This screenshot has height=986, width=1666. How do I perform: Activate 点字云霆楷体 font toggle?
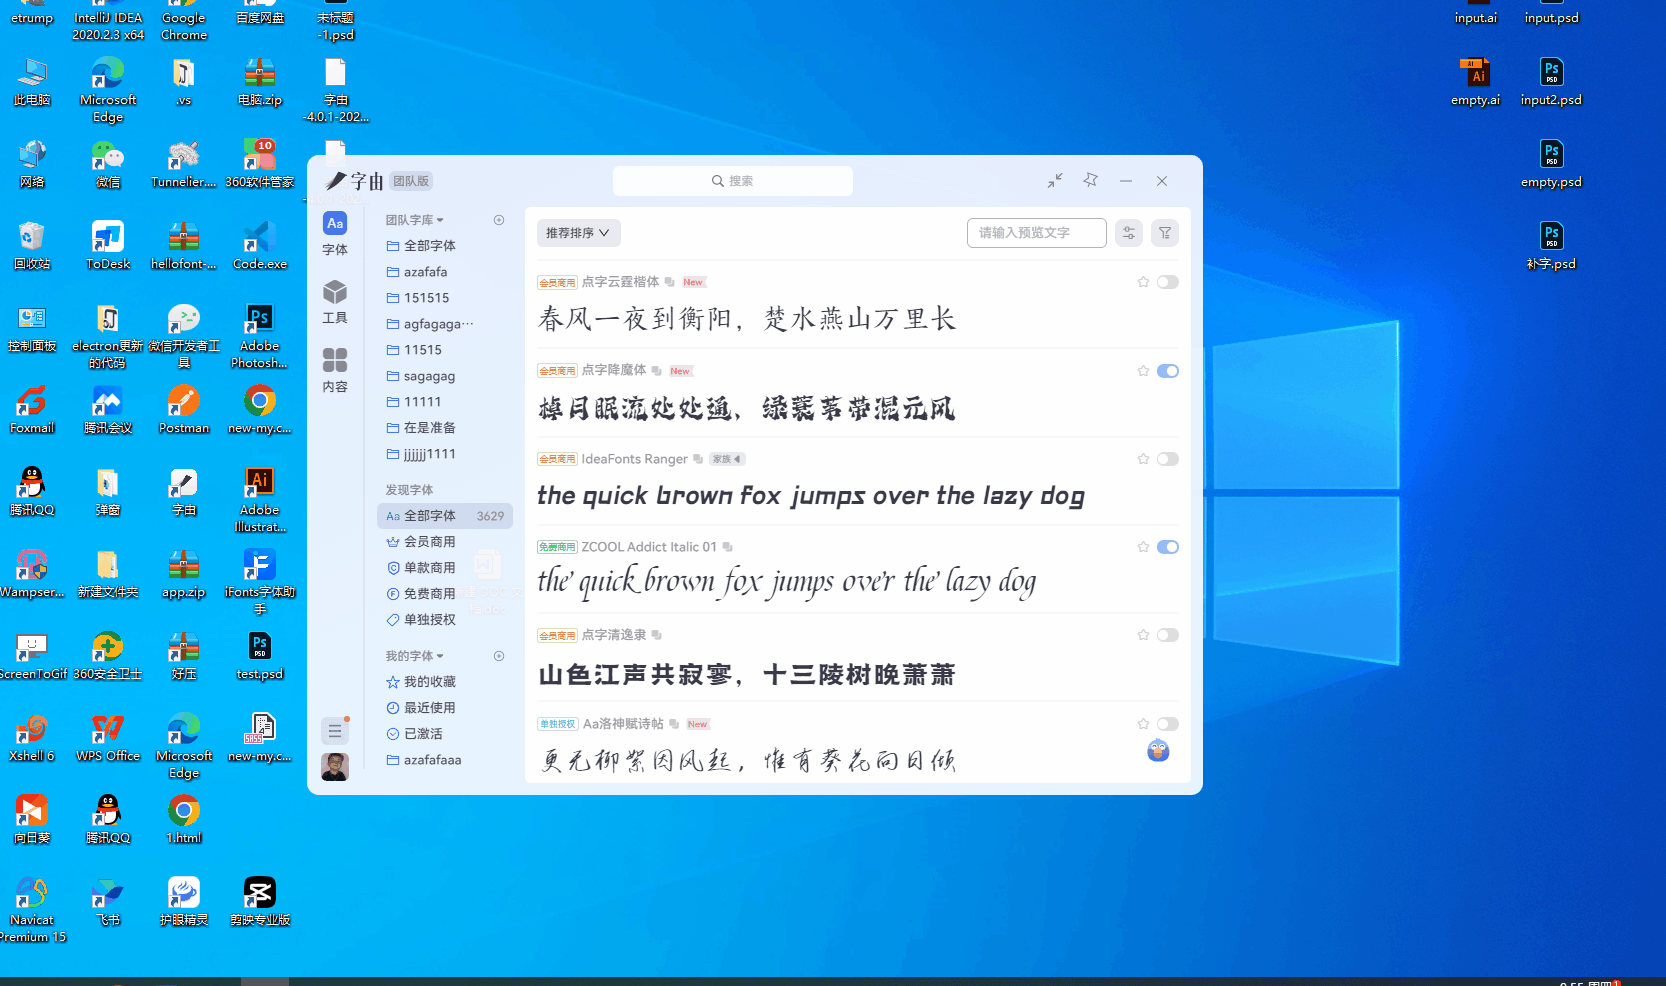click(1168, 282)
